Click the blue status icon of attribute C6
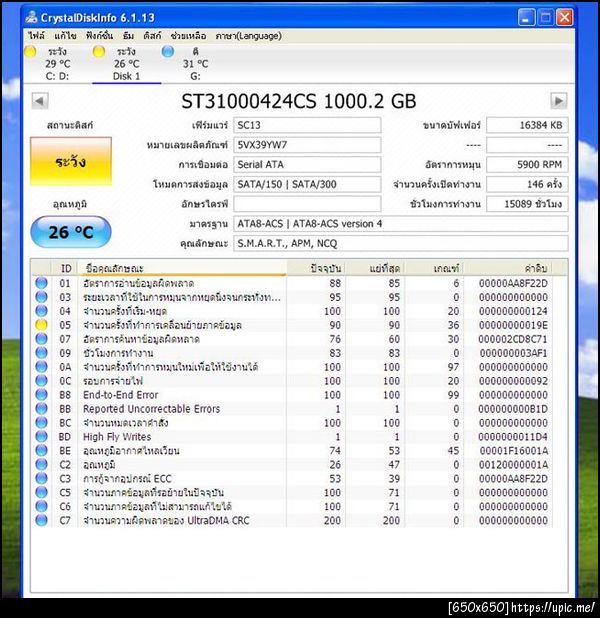 (41, 506)
